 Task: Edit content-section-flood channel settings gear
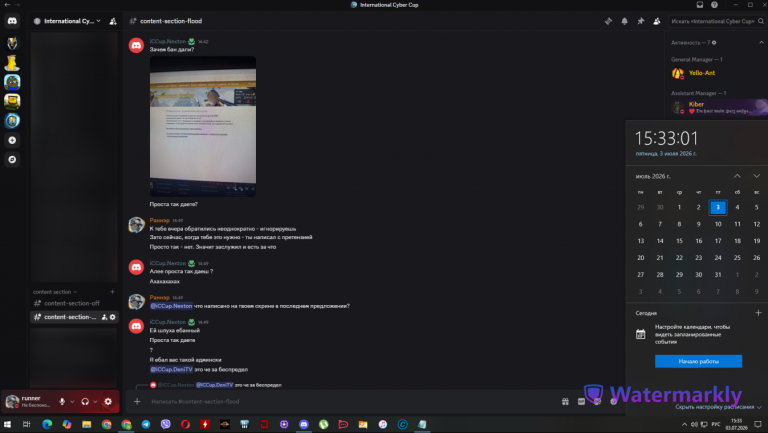(113, 317)
